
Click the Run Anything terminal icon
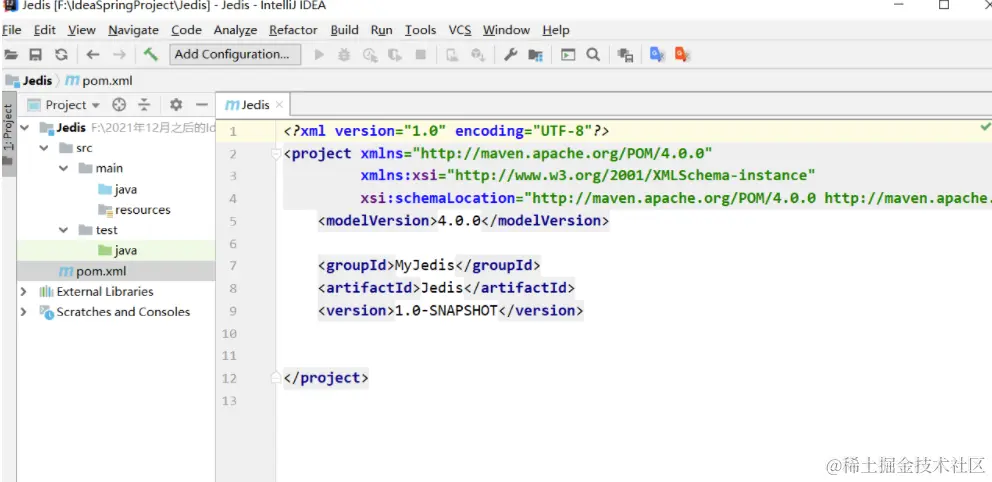point(568,55)
